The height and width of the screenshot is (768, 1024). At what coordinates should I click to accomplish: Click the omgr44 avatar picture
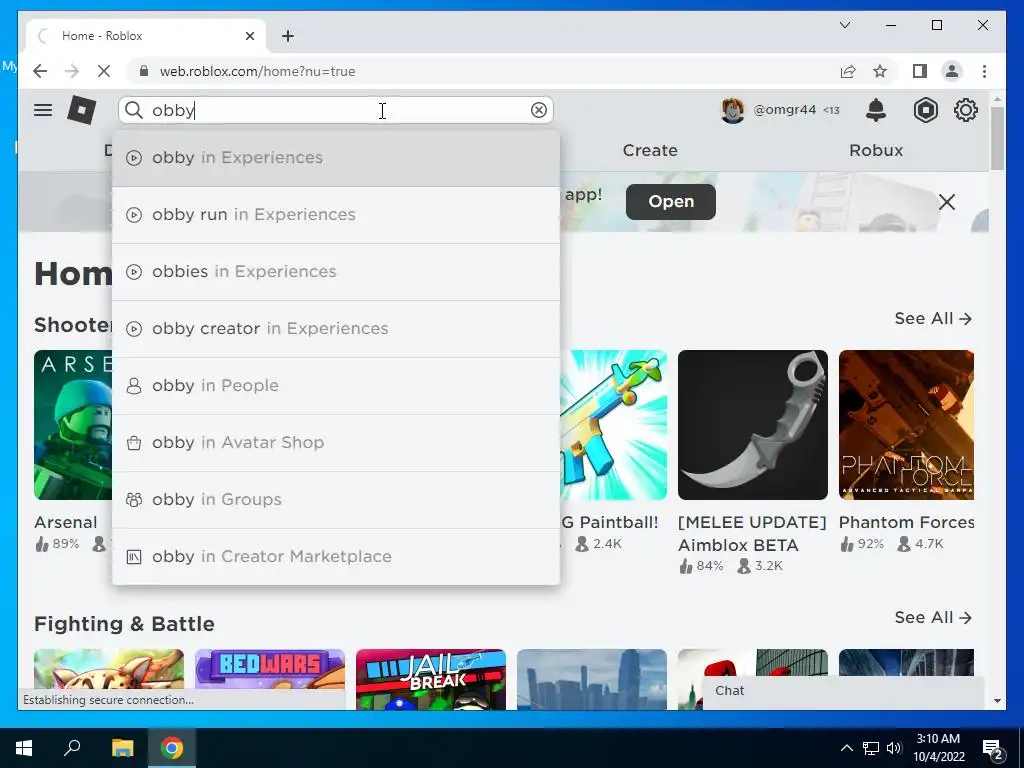point(732,110)
